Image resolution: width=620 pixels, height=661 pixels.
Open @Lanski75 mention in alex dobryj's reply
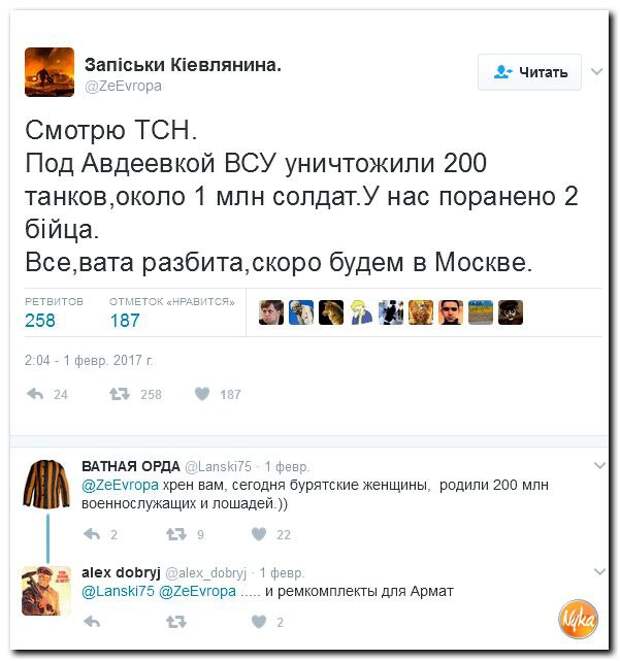coord(118,591)
